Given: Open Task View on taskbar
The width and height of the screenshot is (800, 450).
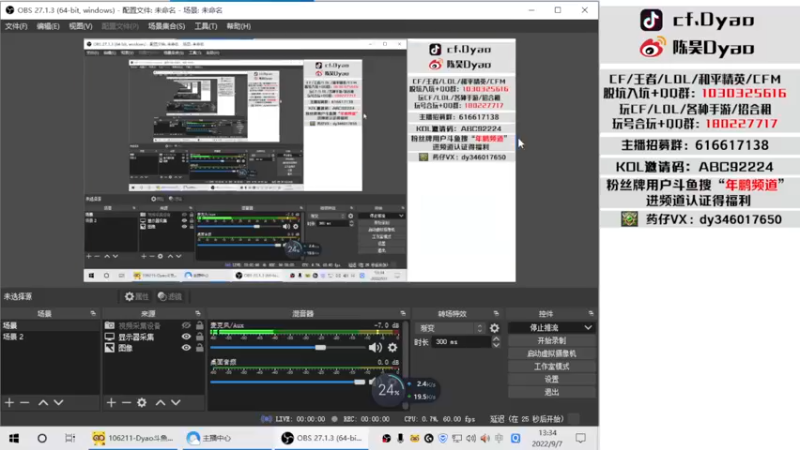Looking at the screenshot, I should click(70, 438).
